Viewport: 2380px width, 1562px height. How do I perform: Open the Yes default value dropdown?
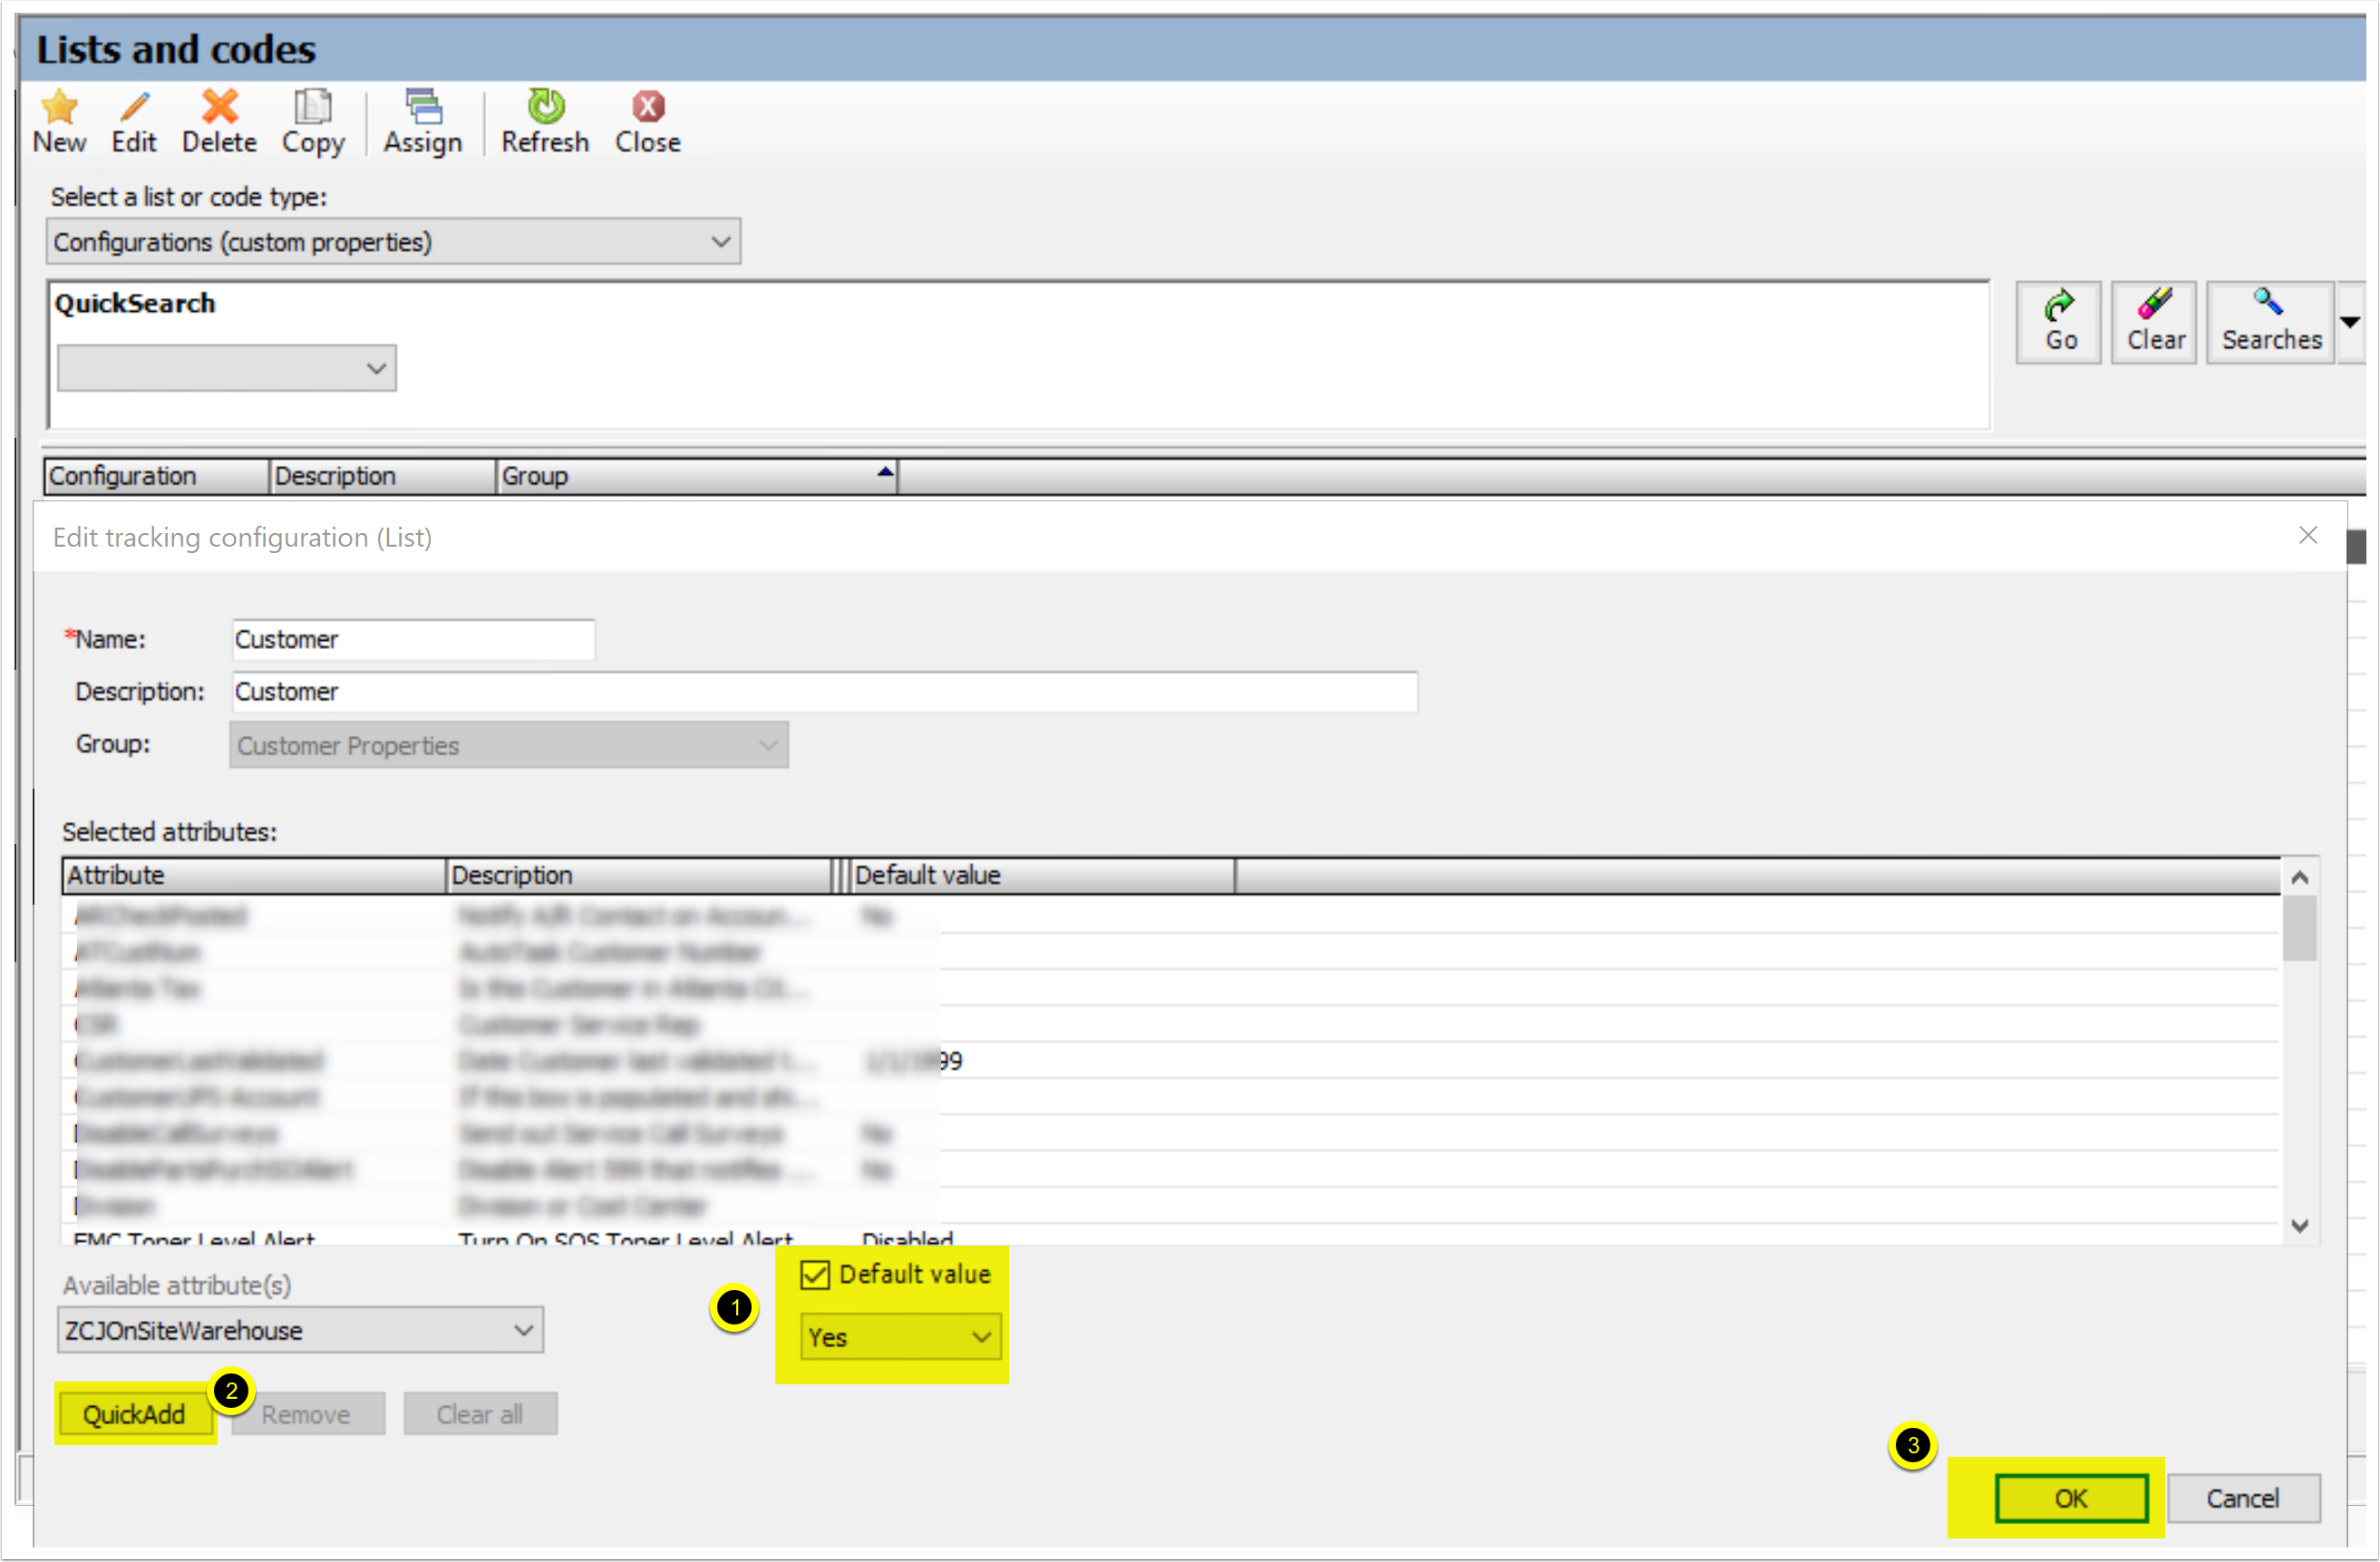(900, 1338)
